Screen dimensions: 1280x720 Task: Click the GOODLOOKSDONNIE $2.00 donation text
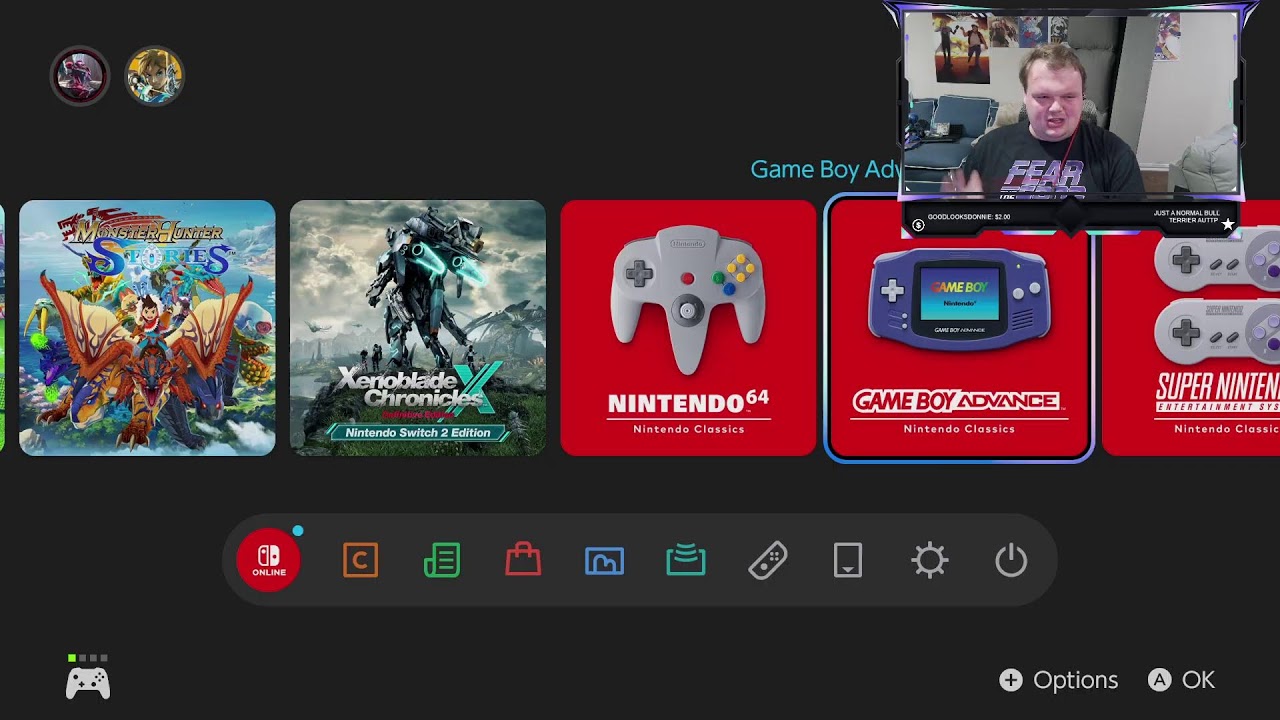click(x=969, y=217)
